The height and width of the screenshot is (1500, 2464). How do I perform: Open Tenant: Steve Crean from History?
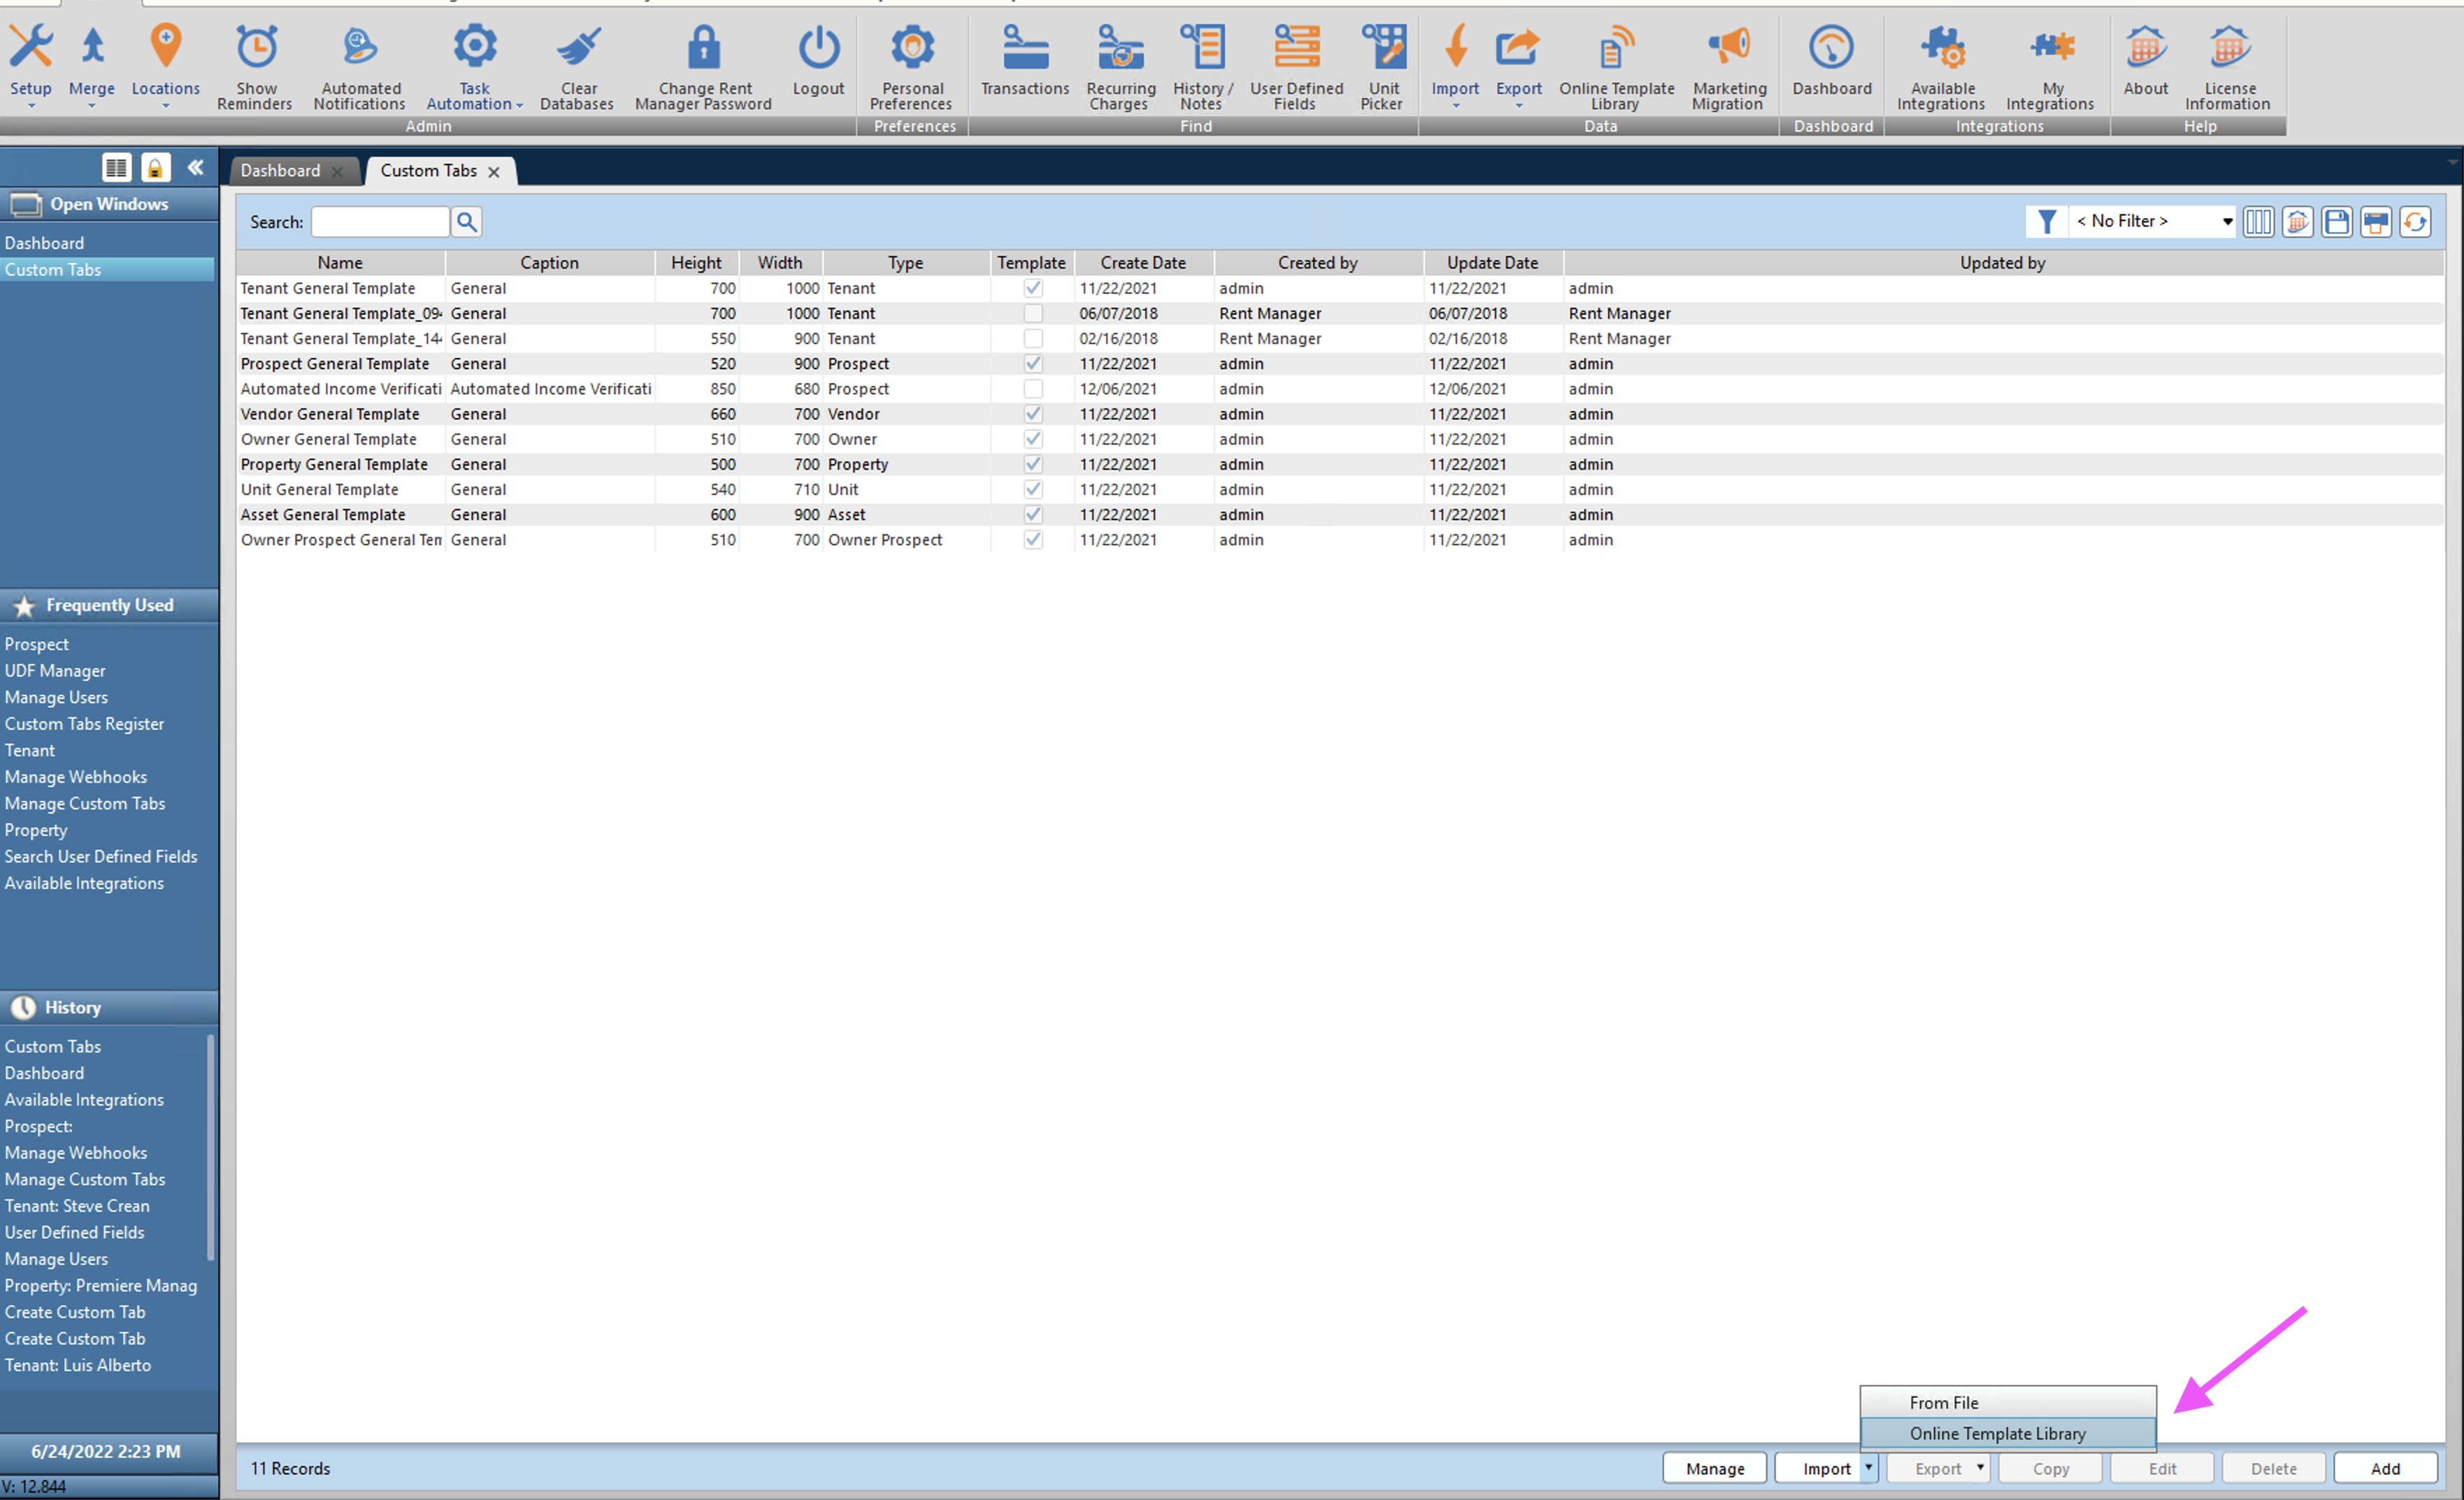click(77, 1205)
